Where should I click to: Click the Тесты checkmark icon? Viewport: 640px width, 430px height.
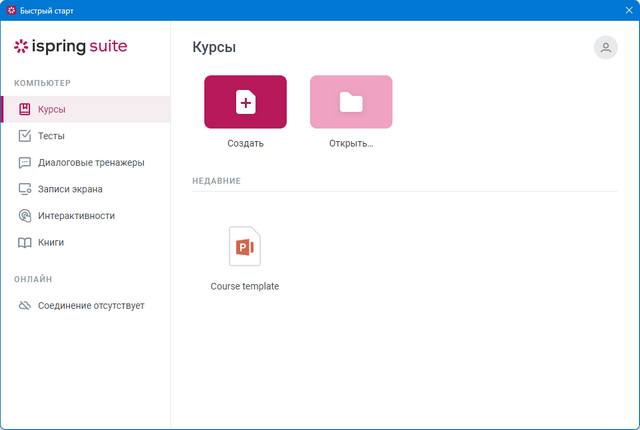point(25,136)
